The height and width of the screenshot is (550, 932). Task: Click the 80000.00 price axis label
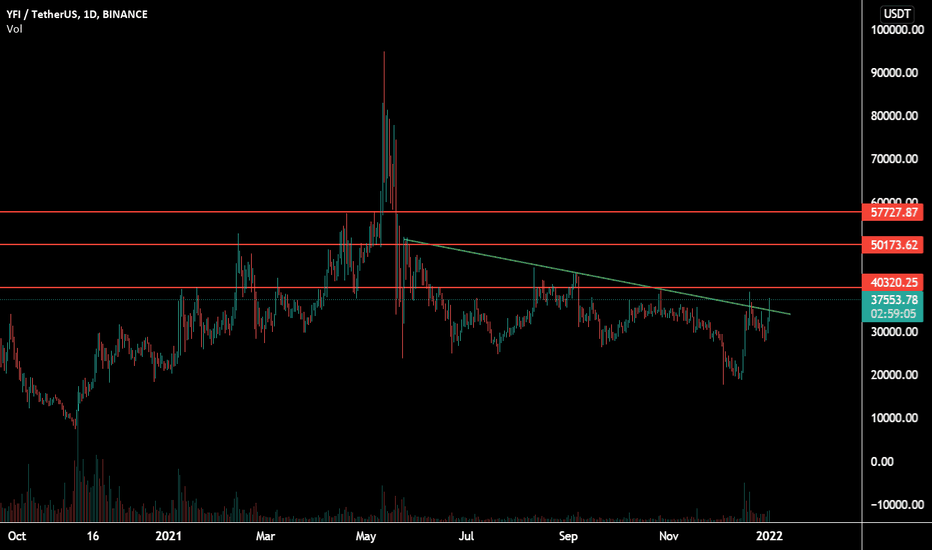click(895, 116)
